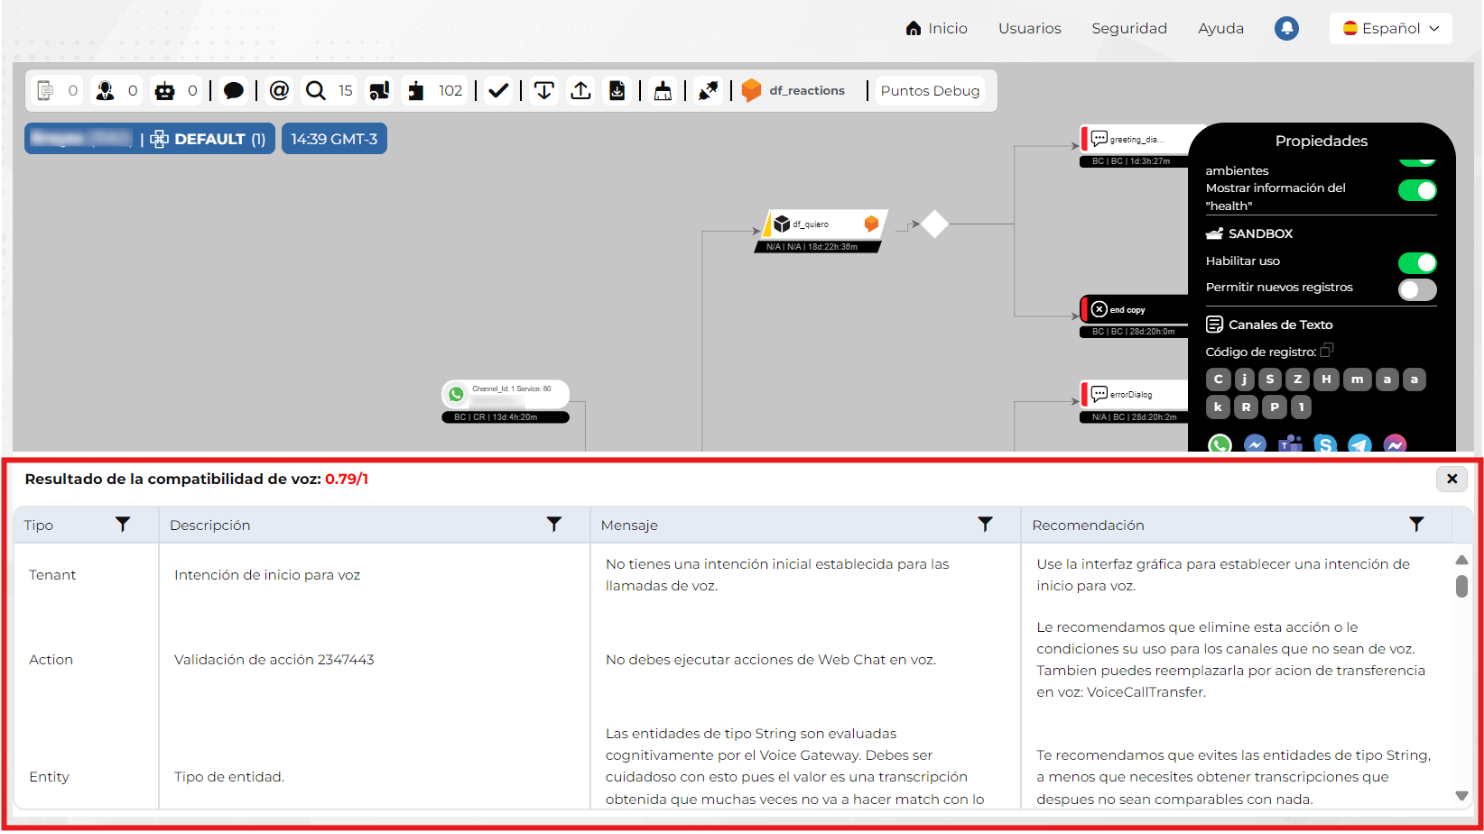Go to Inicio in top navigation
The image size is (1484, 834).
[937, 28]
